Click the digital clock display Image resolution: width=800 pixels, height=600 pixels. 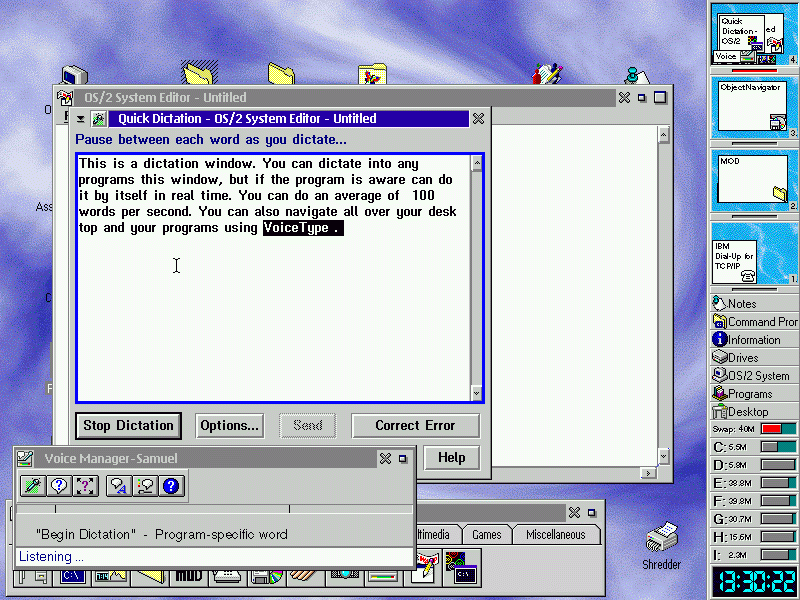point(754,582)
